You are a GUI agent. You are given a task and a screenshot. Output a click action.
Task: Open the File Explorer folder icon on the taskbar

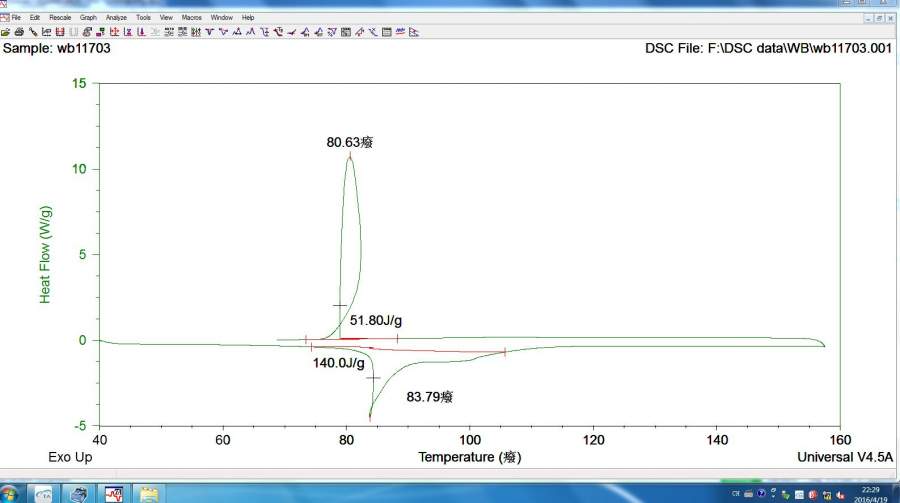[x=149, y=494]
